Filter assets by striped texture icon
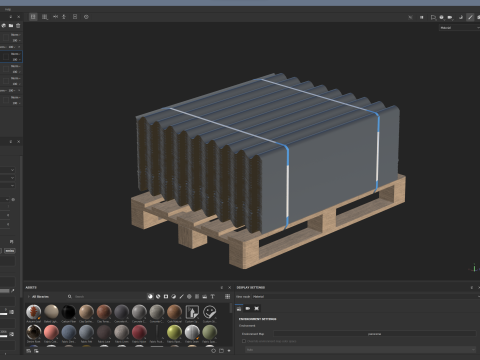This screenshot has height=360, width=480. (x=197, y=296)
